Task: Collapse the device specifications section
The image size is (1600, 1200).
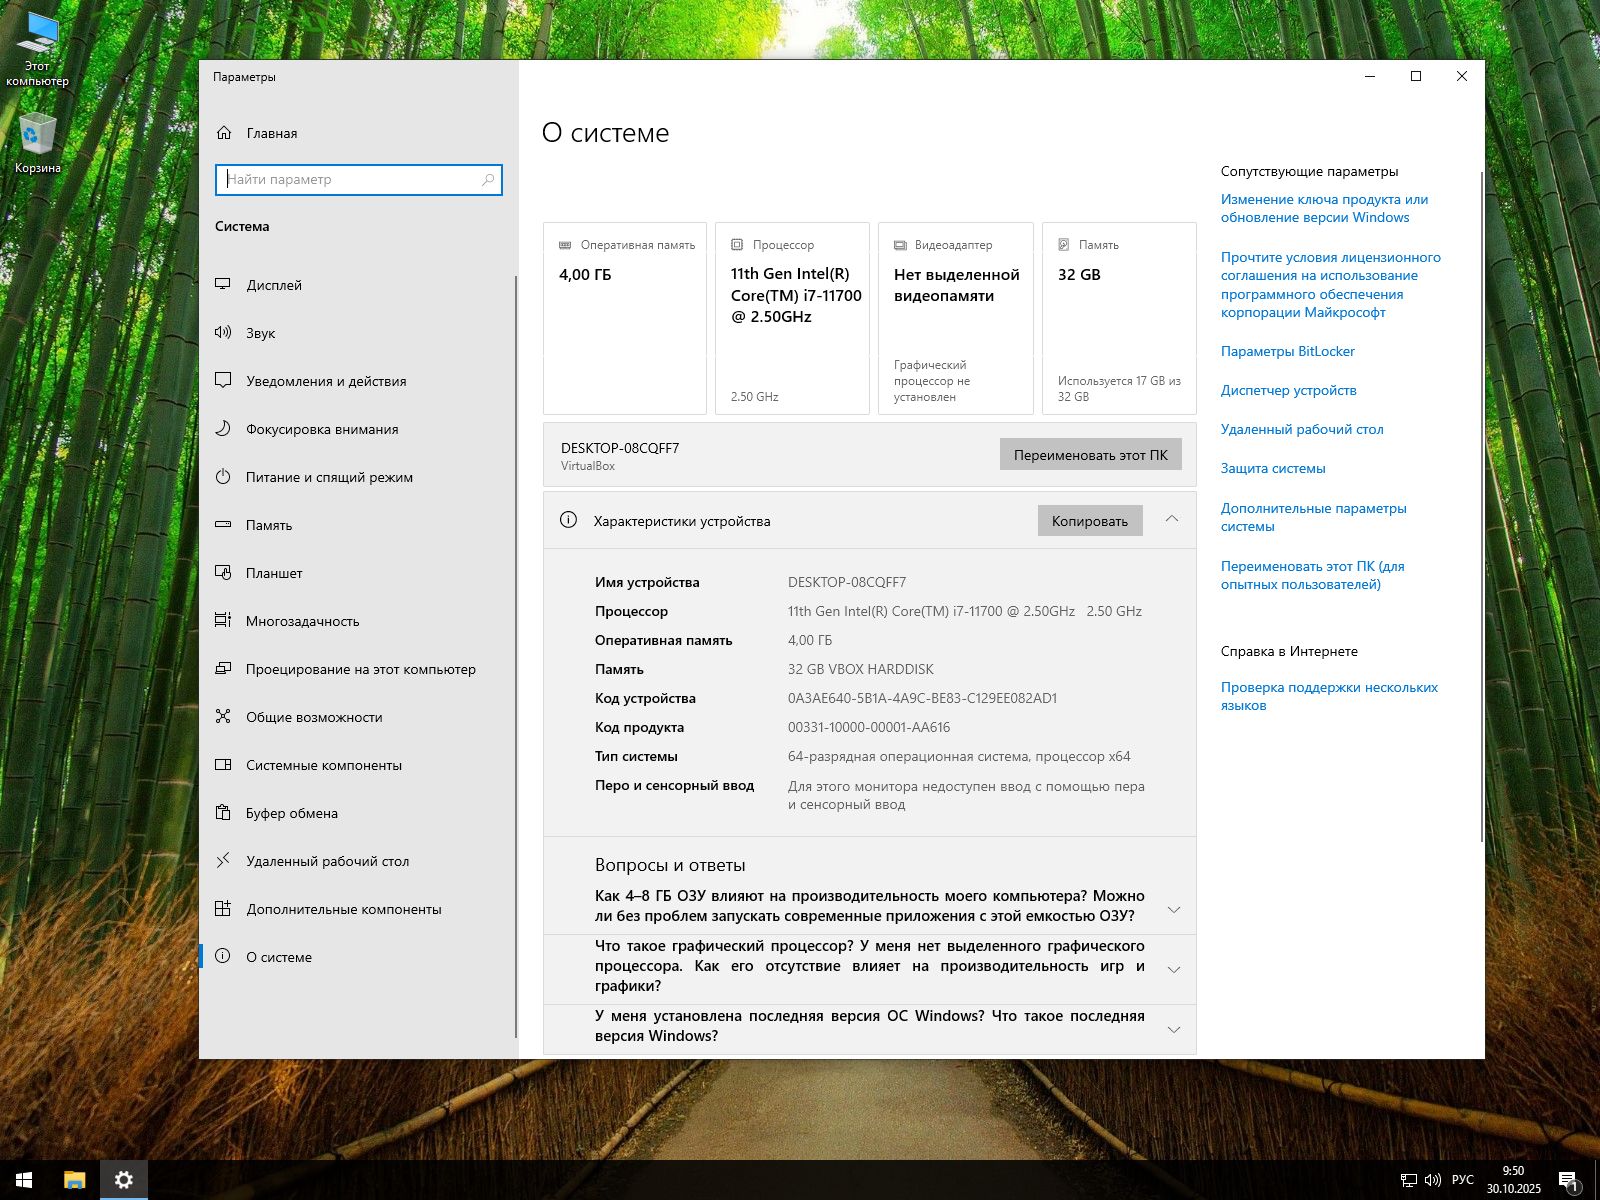Action: [1171, 520]
